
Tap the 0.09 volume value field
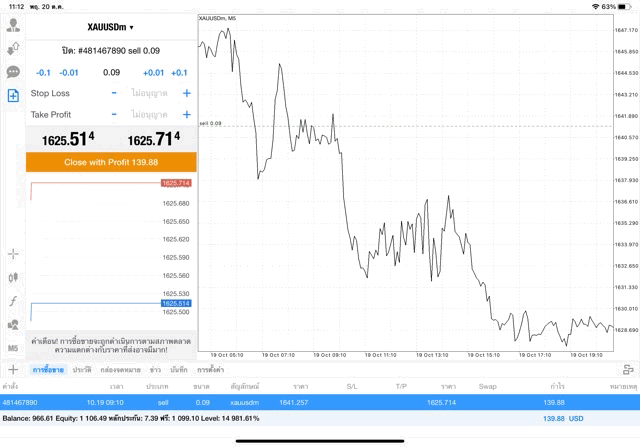point(111,73)
